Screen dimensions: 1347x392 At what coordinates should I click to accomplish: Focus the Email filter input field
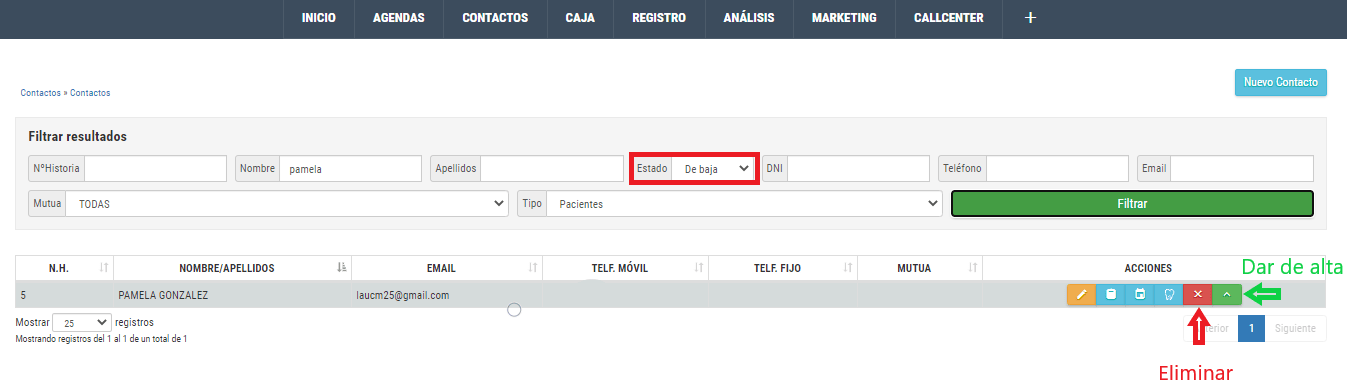coord(1242,169)
